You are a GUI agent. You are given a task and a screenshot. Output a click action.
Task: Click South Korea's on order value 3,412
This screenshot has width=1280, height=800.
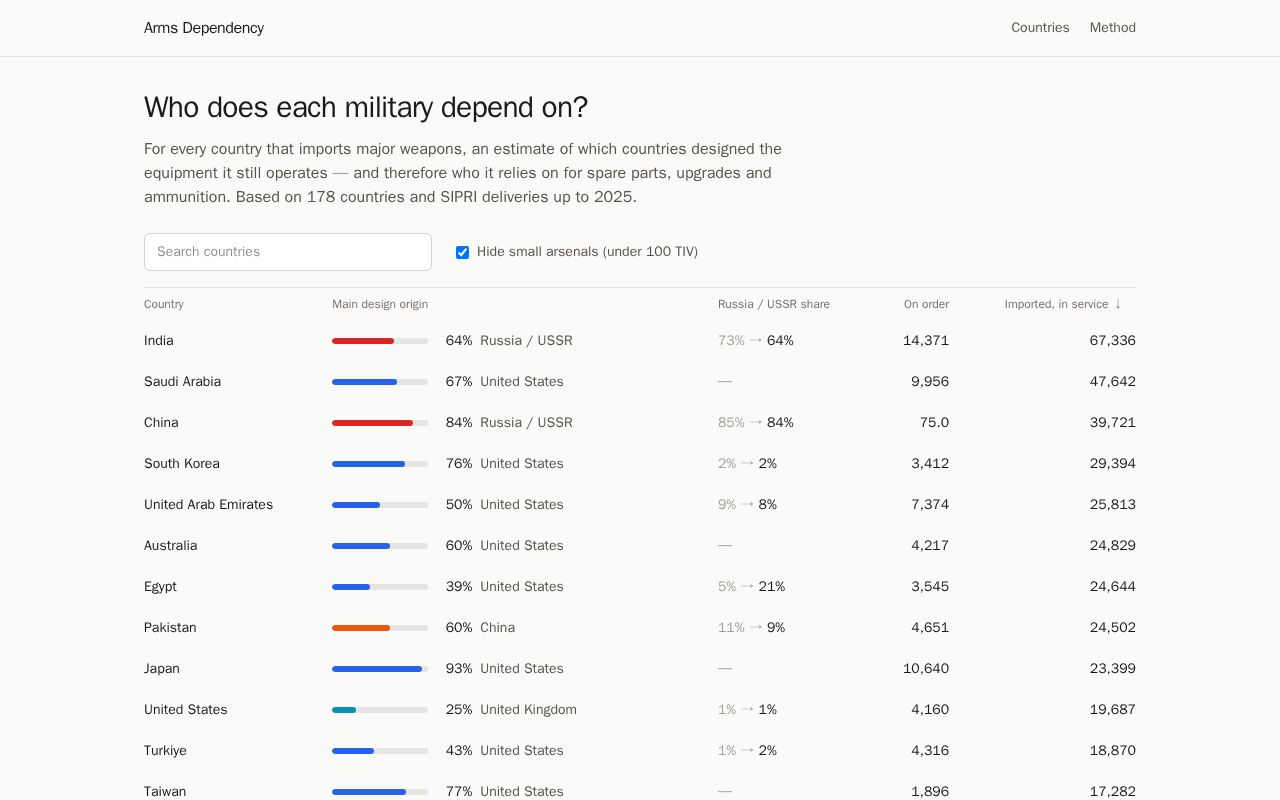[930, 464]
